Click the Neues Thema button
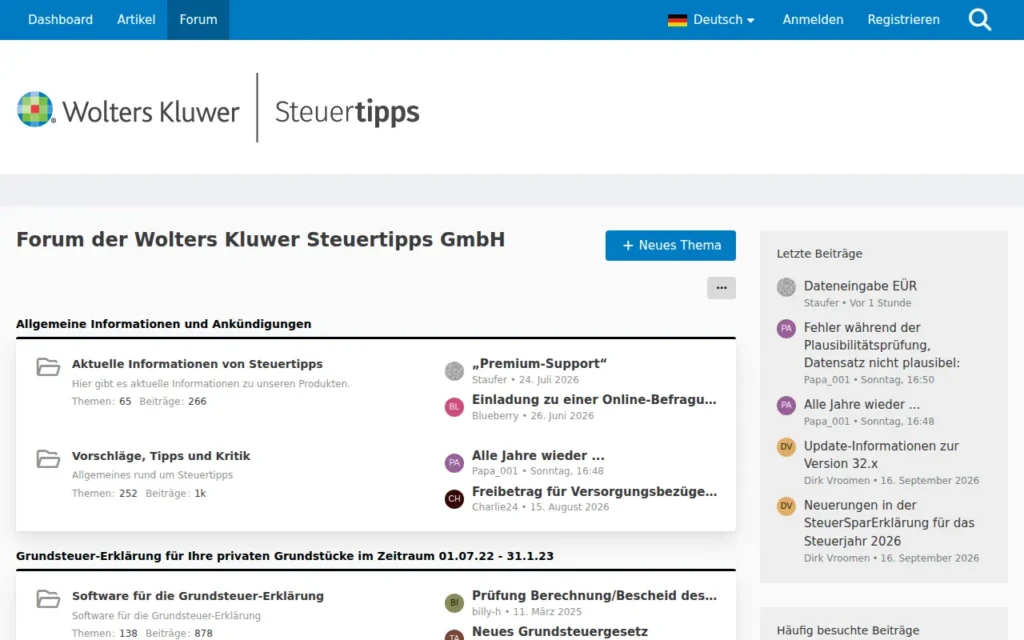Image resolution: width=1024 pixels, height=640 pixels. coord(671,246)
